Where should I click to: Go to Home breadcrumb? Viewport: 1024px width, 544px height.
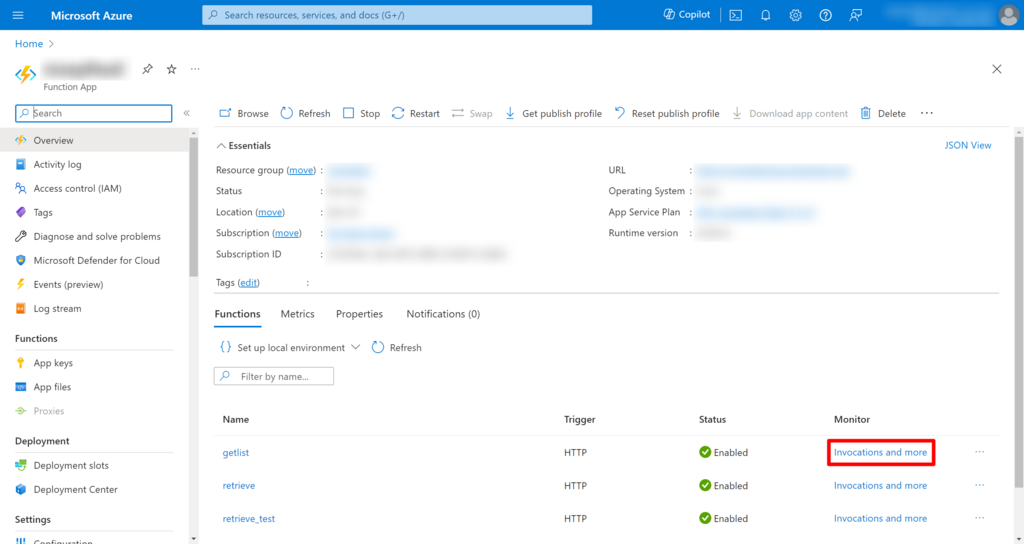point(29,44)
